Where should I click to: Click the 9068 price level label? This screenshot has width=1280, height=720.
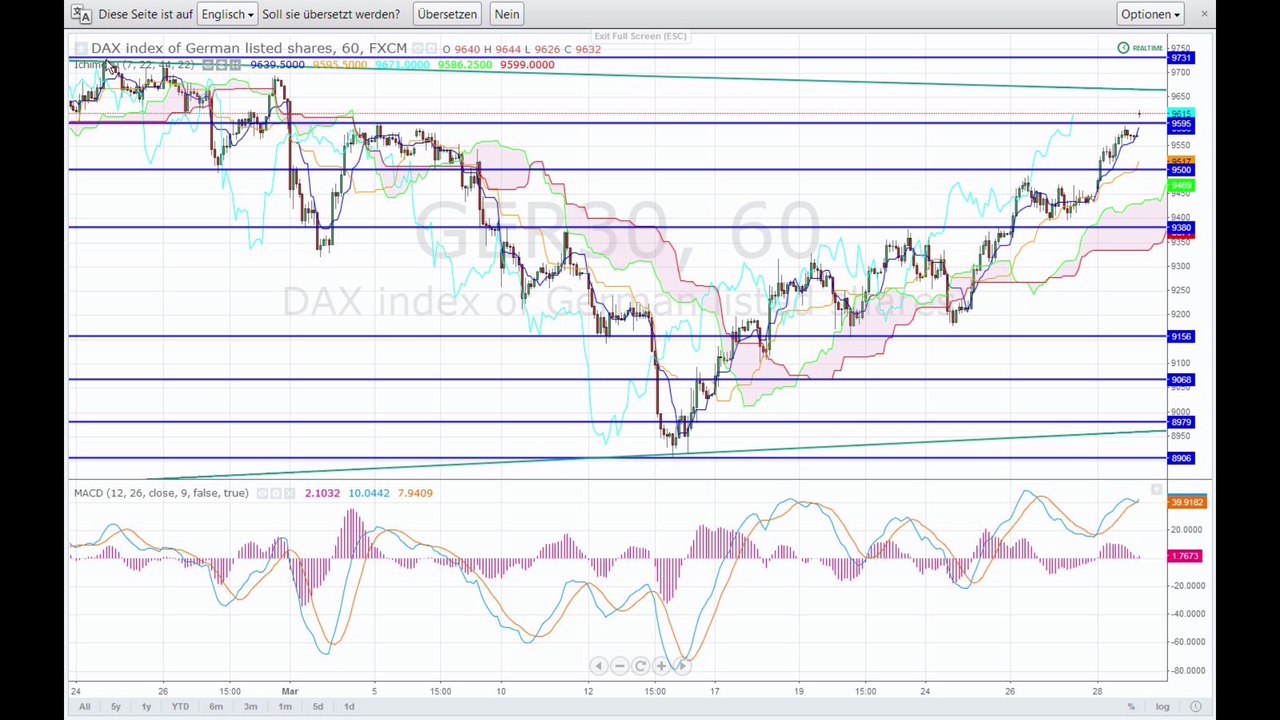point(1181,380)
